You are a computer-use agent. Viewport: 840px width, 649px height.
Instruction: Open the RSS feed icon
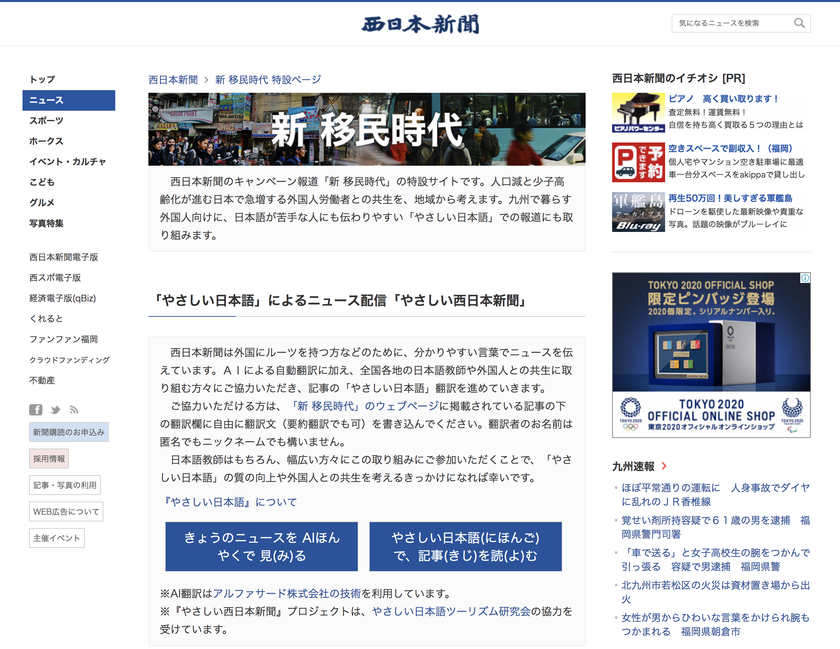coord(74,410)
